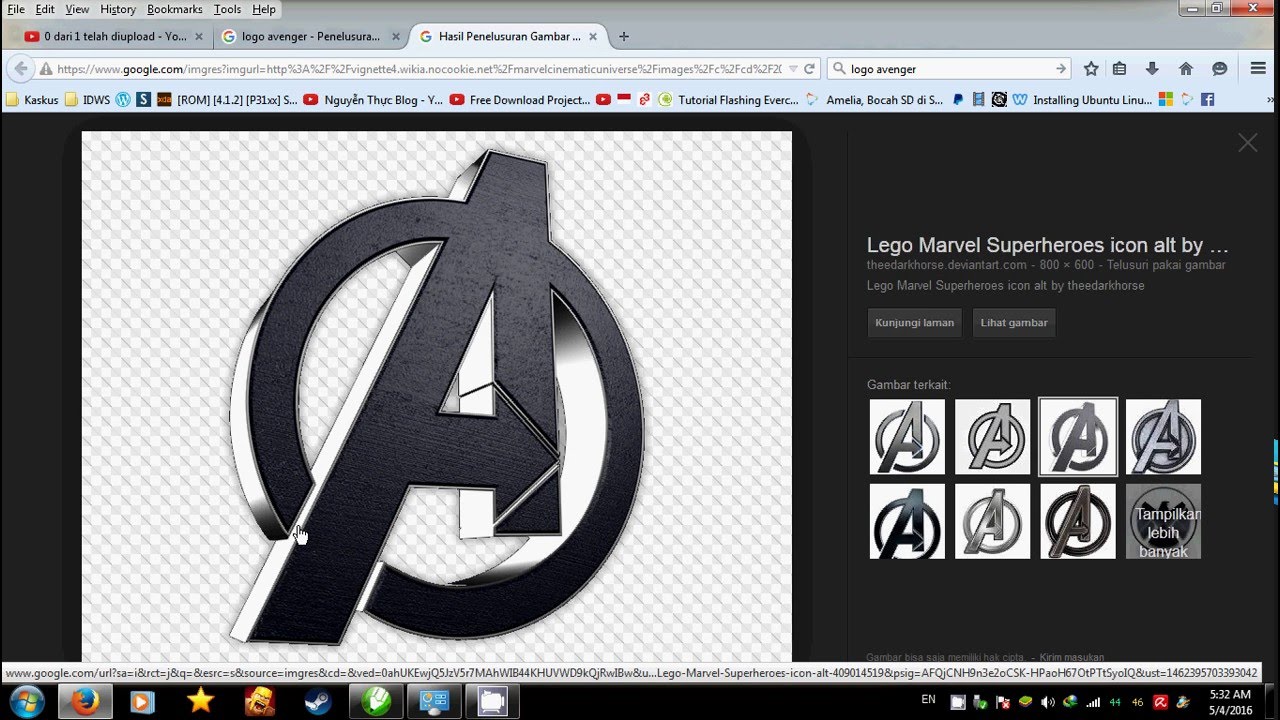Open the PayPal bookmark icon
Viewport: 1280px width, 720px height.
point(958,100)
